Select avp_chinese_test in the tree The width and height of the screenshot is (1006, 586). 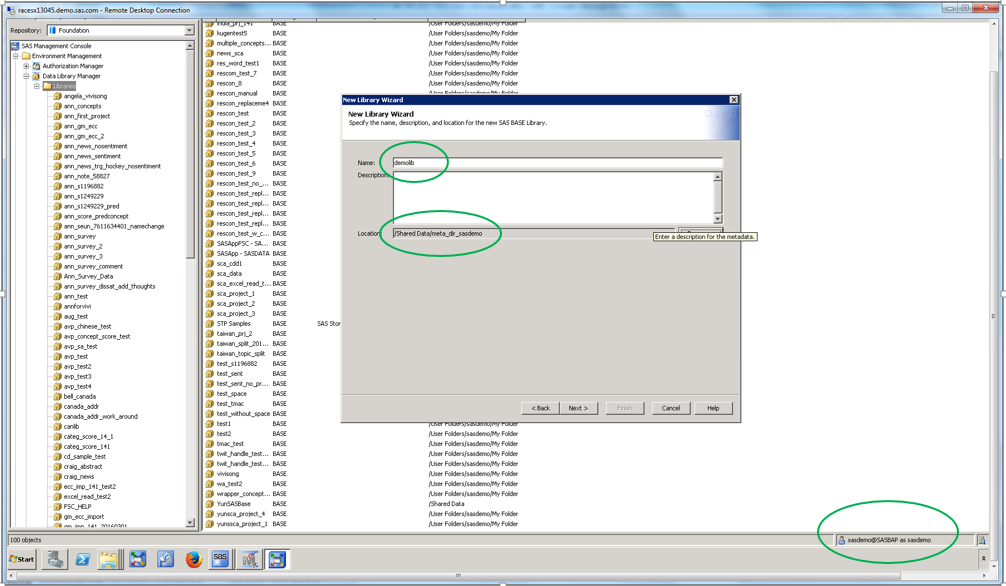[87, 327]
